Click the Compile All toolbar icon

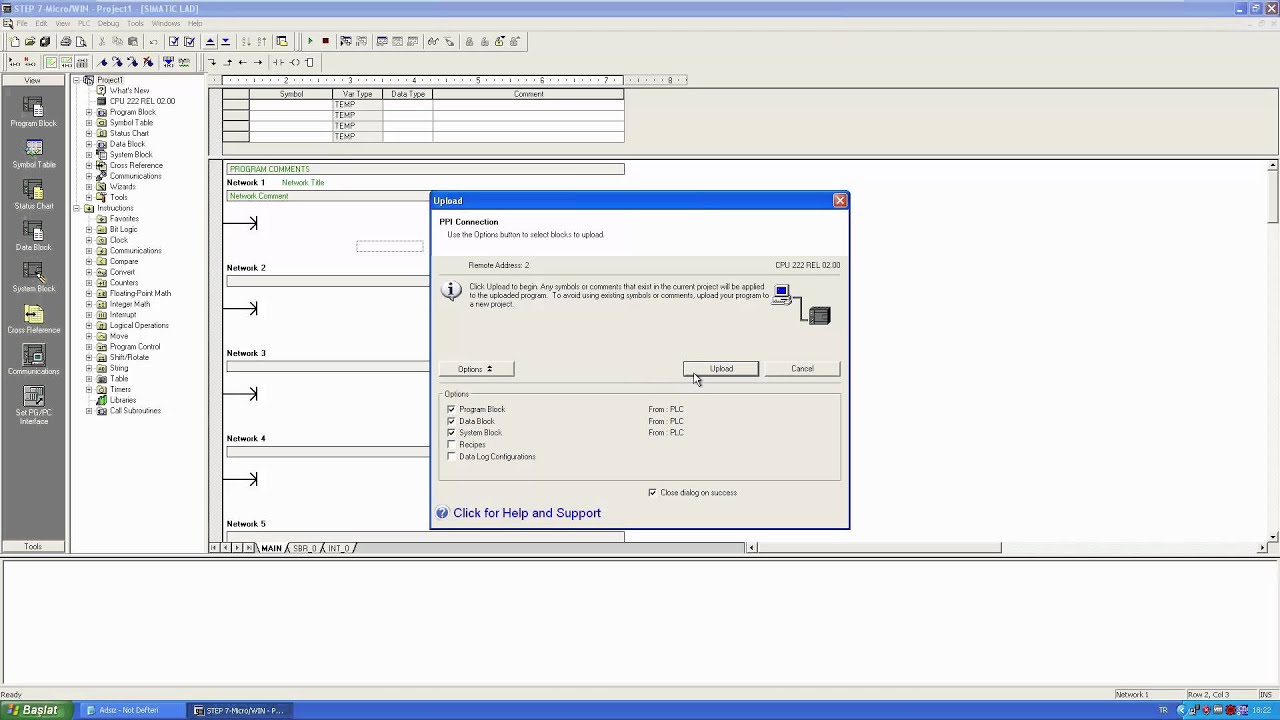tap(189, 42)
